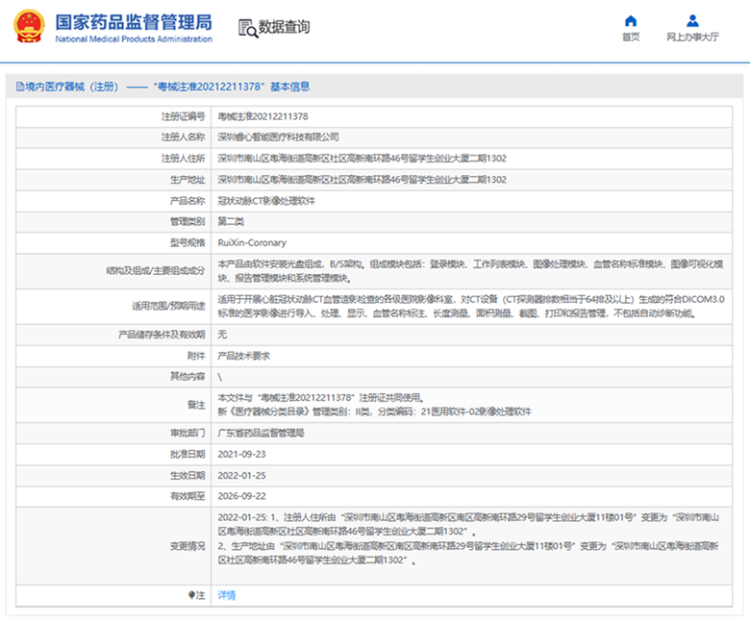Click expiry date 2026-09-22
Image resolution: width=750 pixels, height=623 pixels.
click(x=242, y=496)
